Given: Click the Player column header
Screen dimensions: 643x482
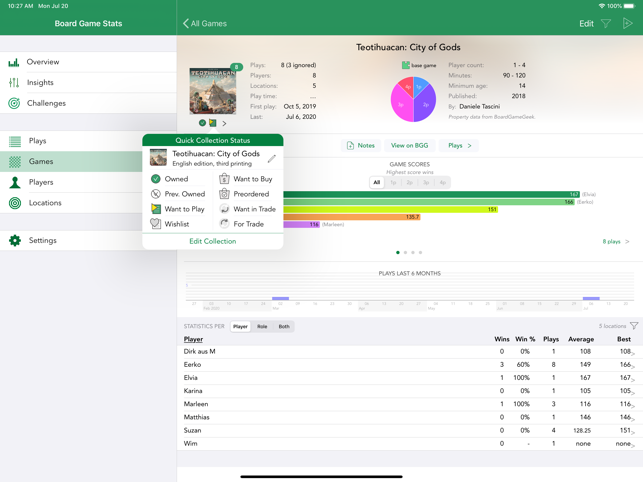Looking at the screenshot, I should click(x=193, y=339).
